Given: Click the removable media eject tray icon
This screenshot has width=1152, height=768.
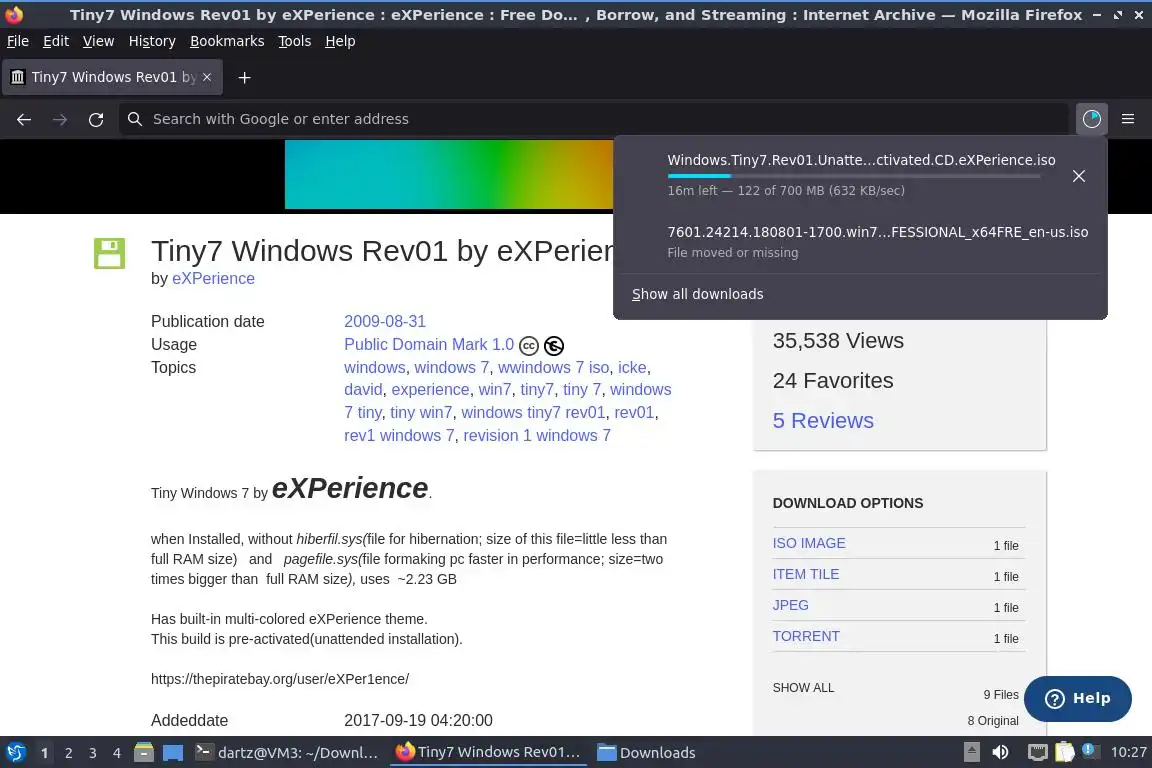Looking at the screenshot, I should 971,753.
